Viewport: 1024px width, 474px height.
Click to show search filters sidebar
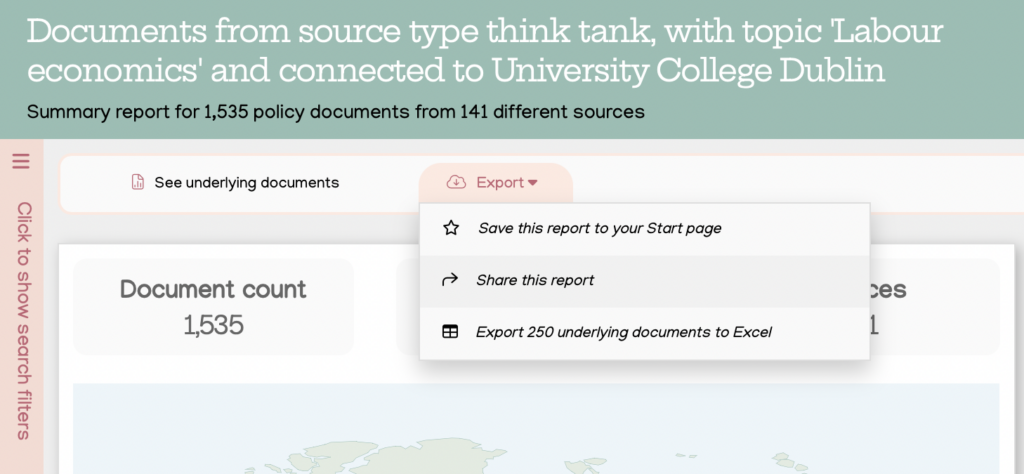[24, 321]
